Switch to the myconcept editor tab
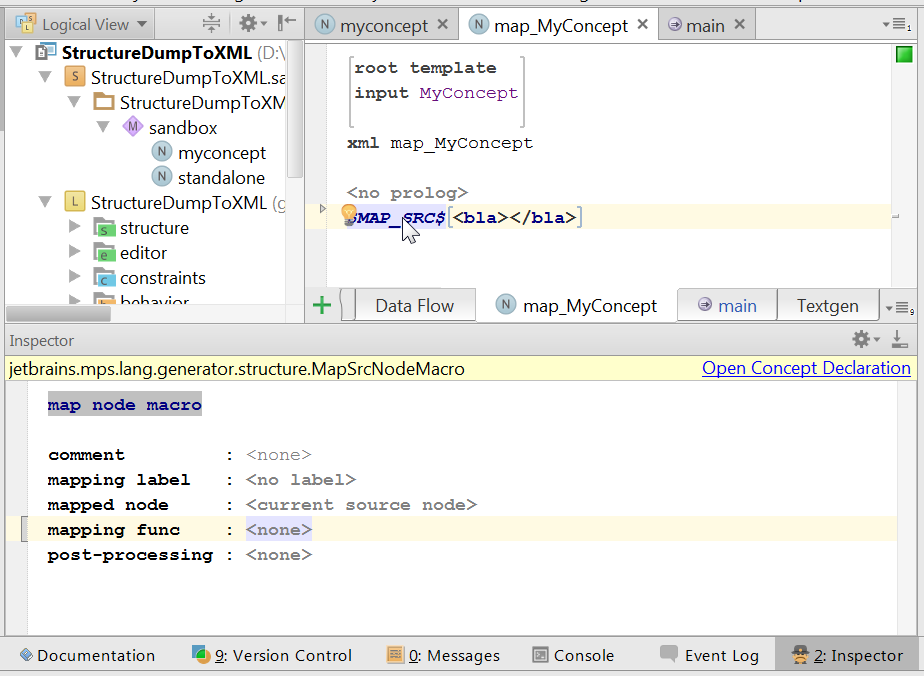The image size is (924, 676). point(382,26)
